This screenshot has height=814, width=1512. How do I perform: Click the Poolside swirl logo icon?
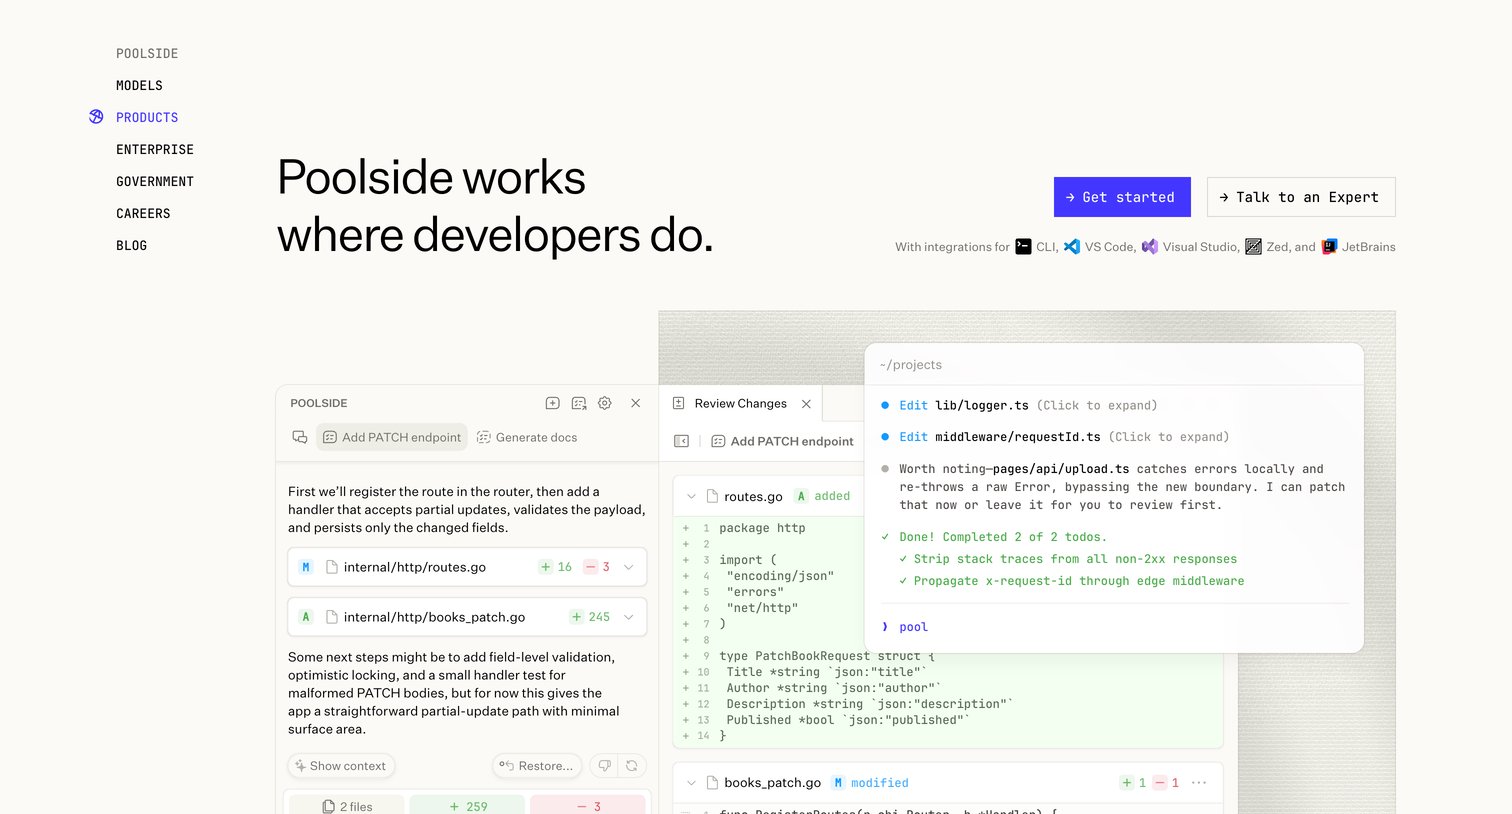(x=96, y=117)
